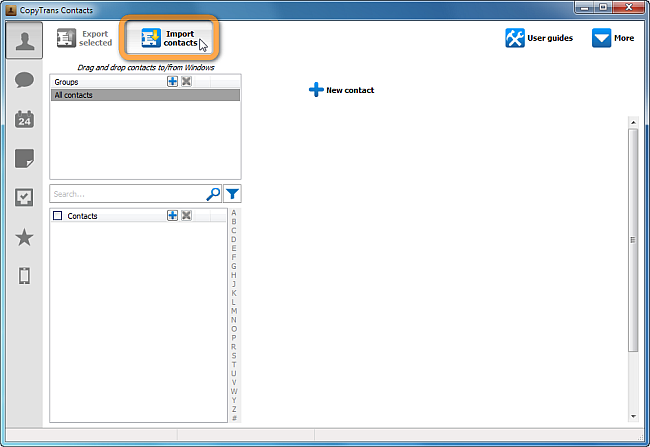Open the Contacts sidebar section
This screenshot has width=650, height=447.
pyautogui.click(x=24, y=41)
